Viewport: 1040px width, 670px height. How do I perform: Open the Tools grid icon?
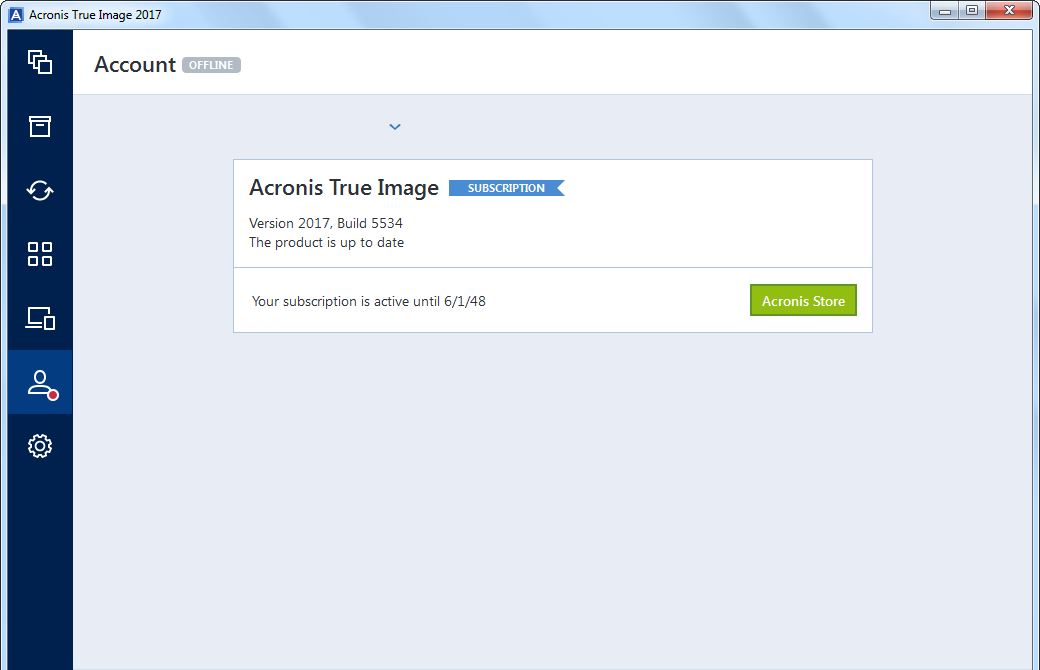[40, 254]
